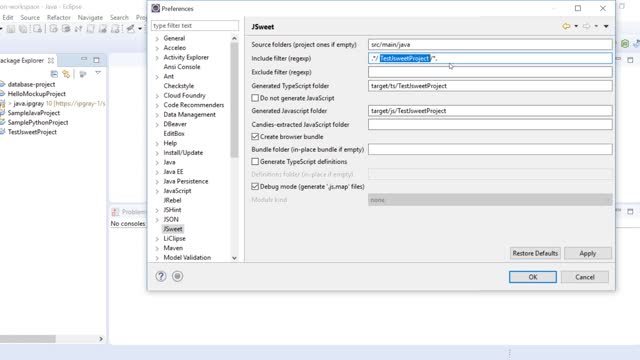Viewport: 640px width, 360px height.
Task: Enable Generate TypeScript definitions
Action: pos(255,162)
